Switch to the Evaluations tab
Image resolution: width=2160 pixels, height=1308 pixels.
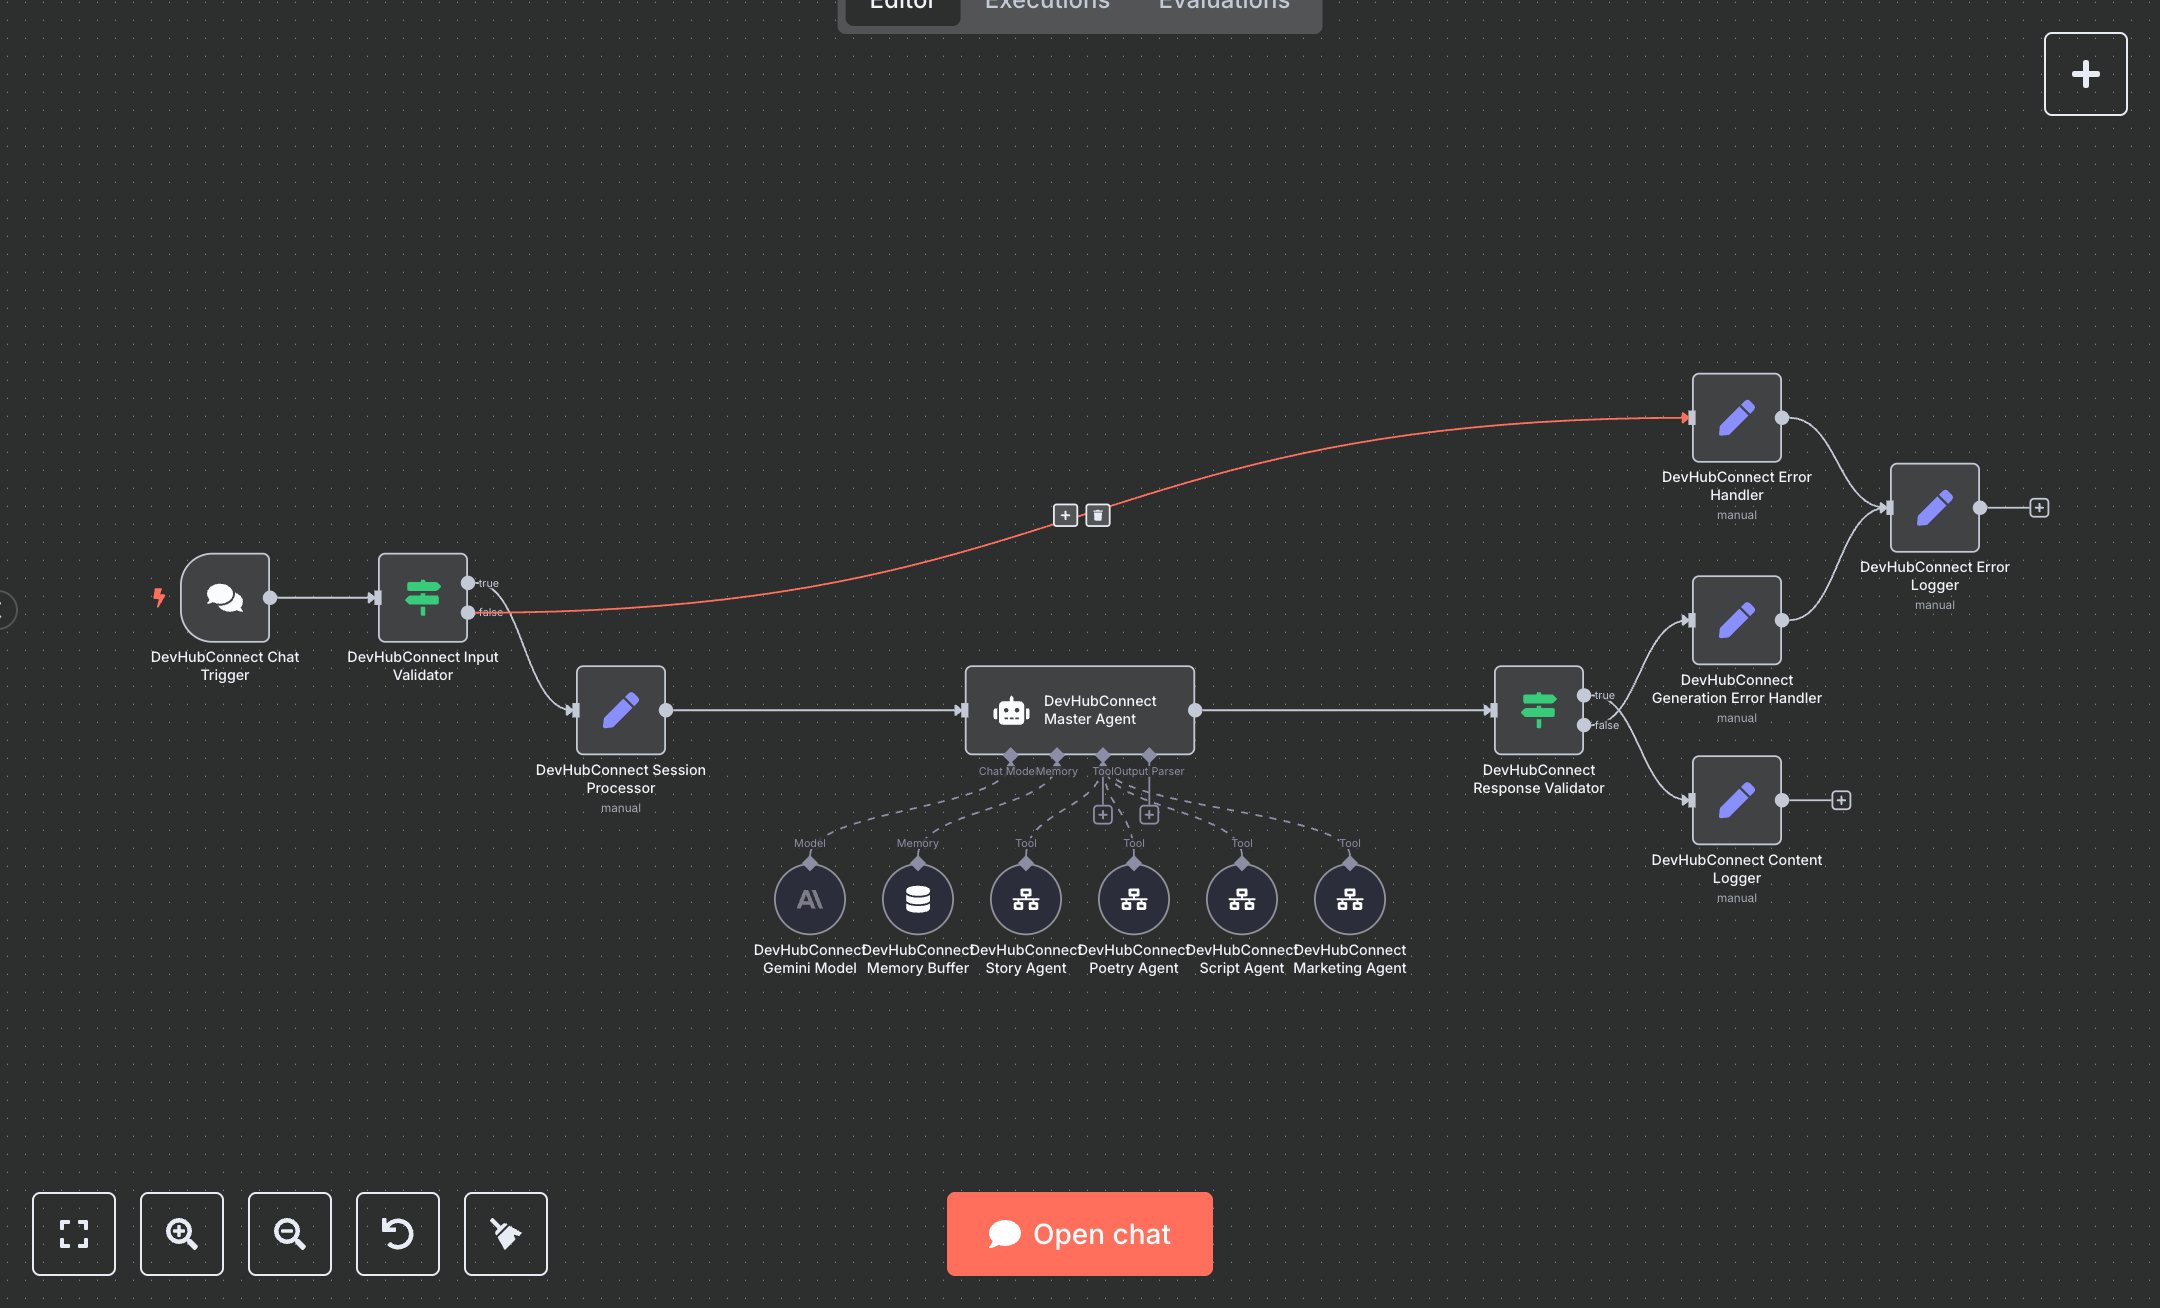pos(1222,6)
